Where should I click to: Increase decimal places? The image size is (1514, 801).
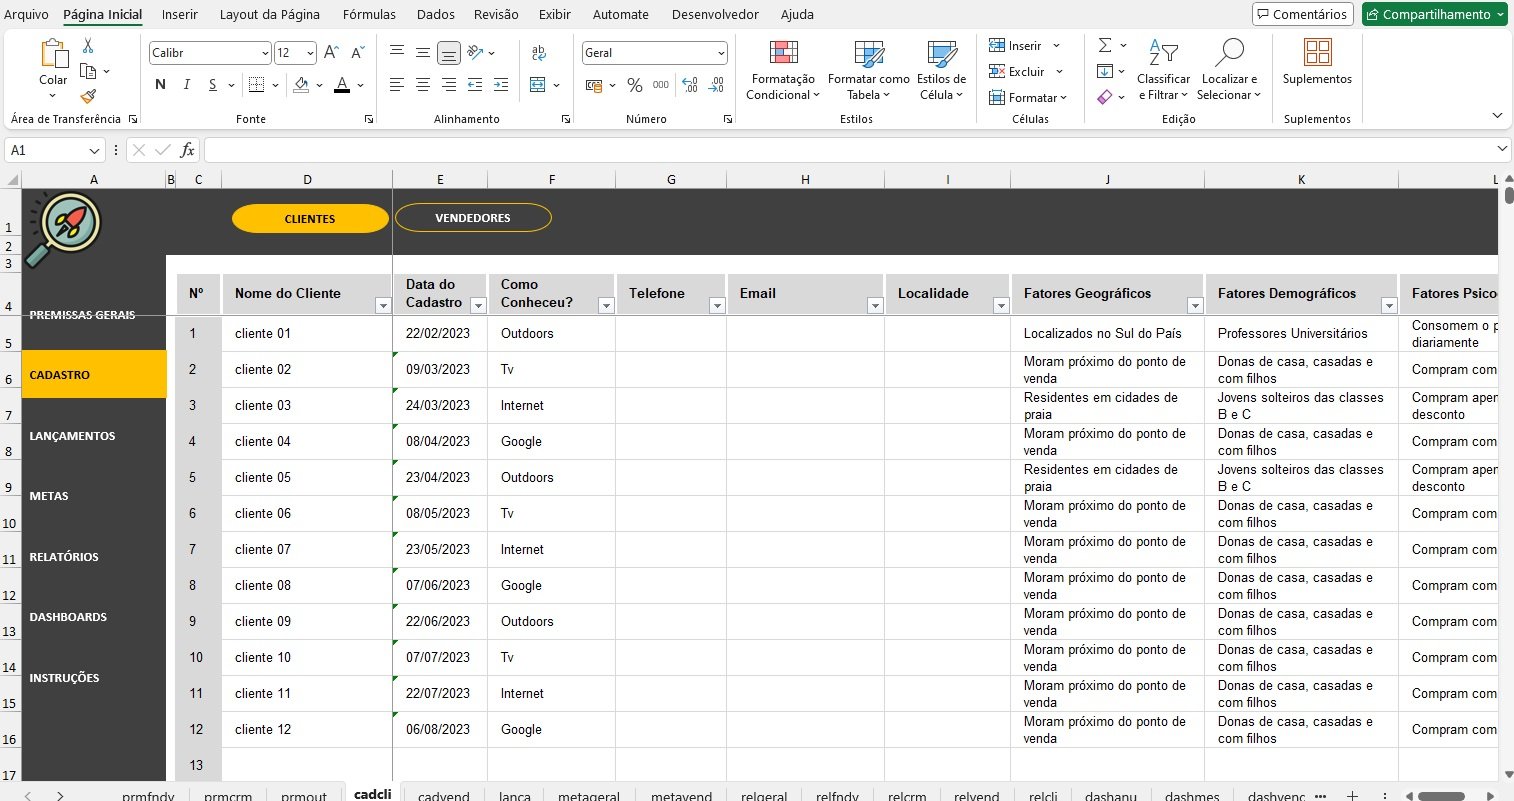[690, 86]
